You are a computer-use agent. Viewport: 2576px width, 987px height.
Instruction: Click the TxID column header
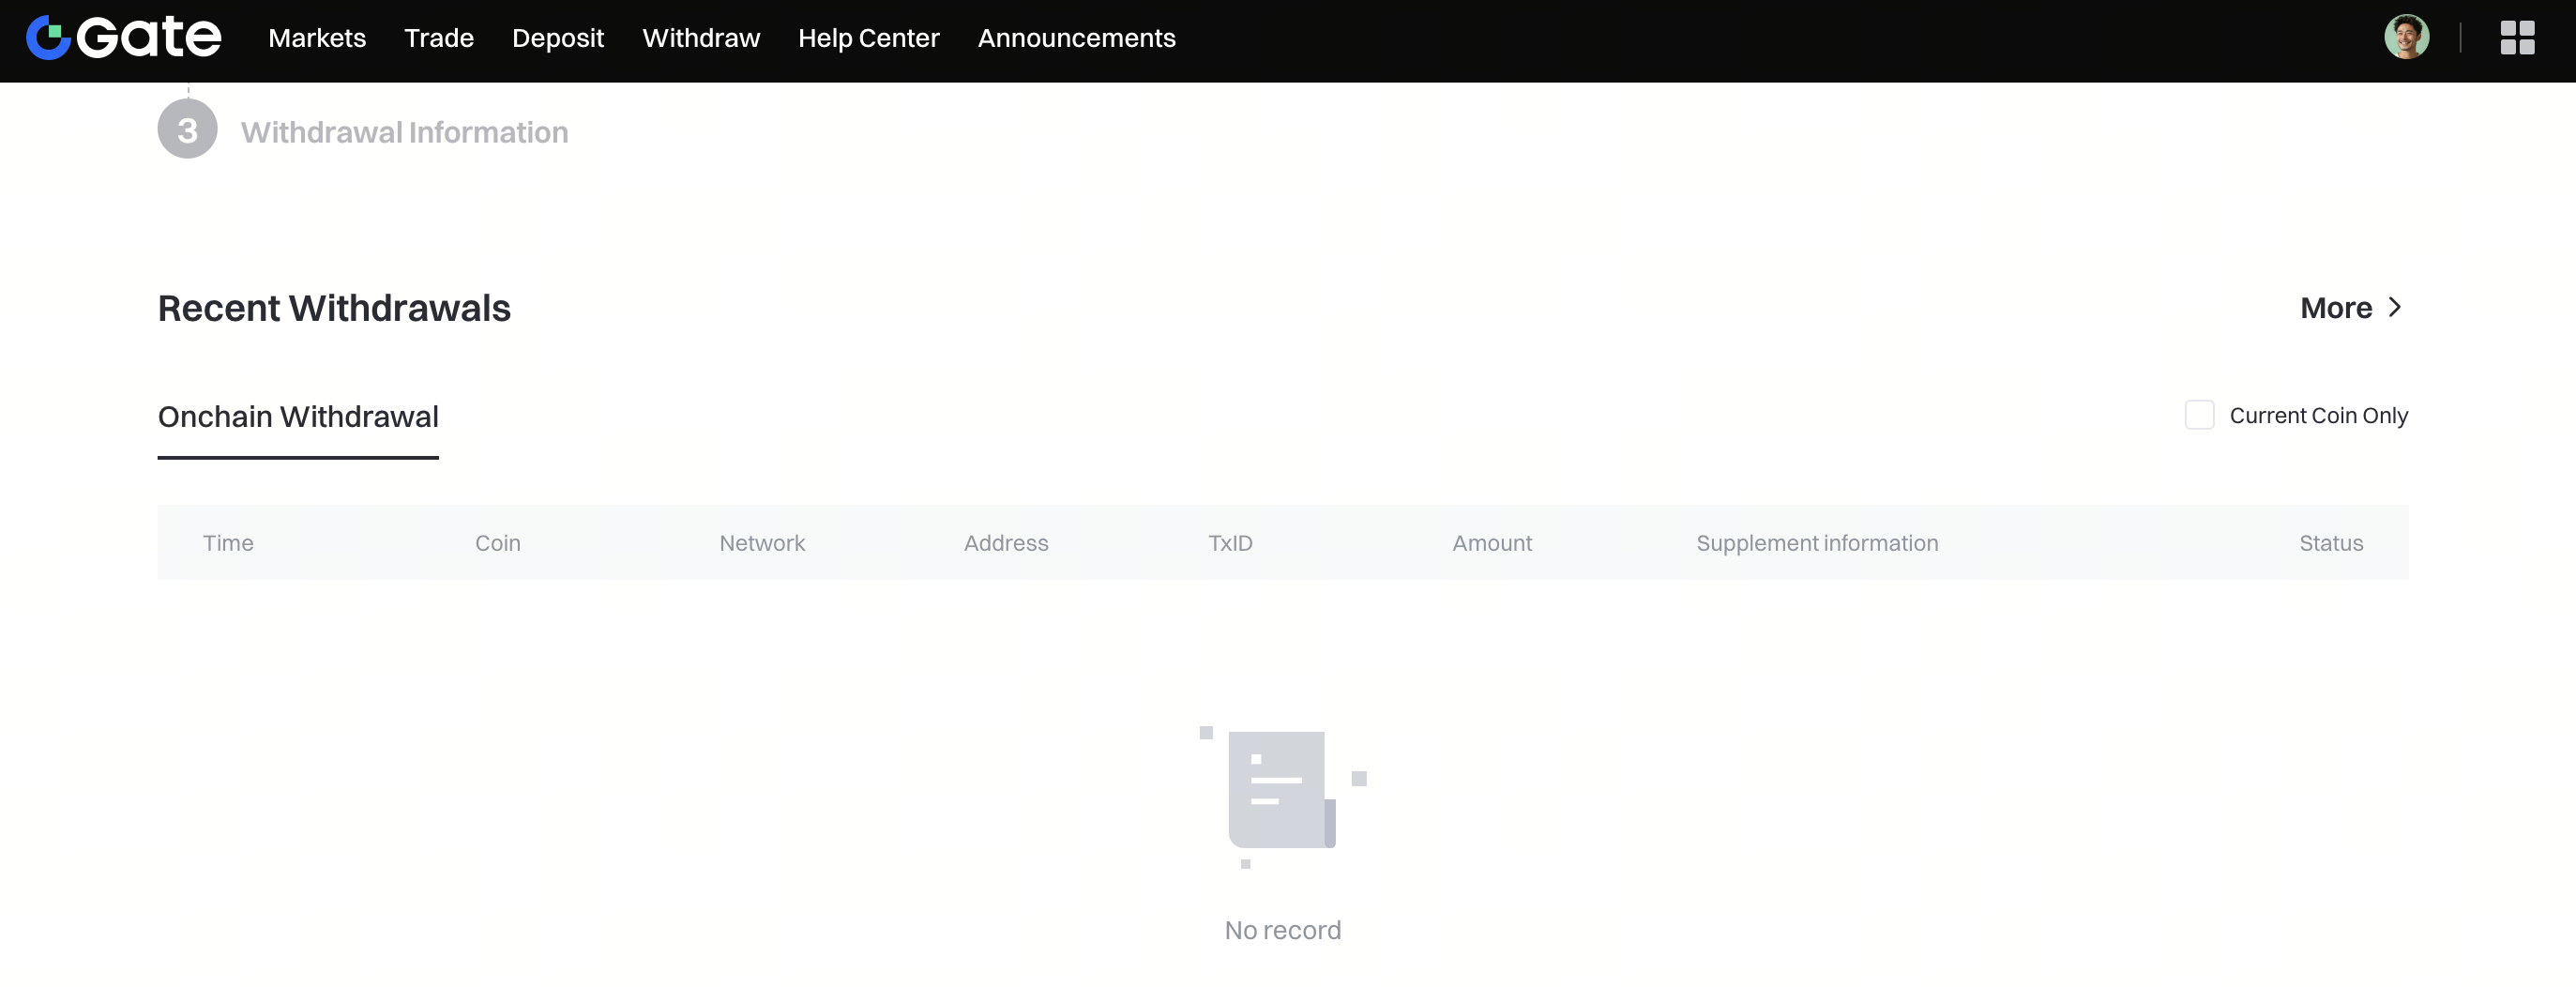(x=1229, y=543)
